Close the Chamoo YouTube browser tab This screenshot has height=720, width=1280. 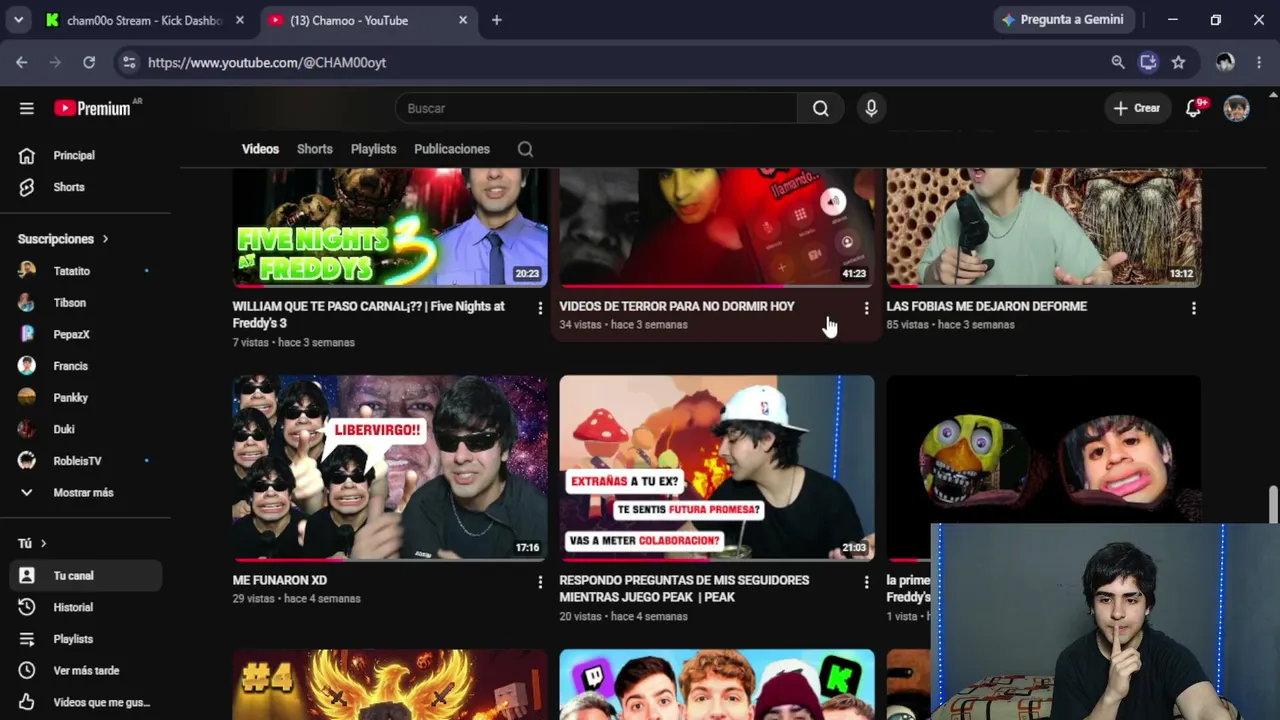[x=463, y=20]
